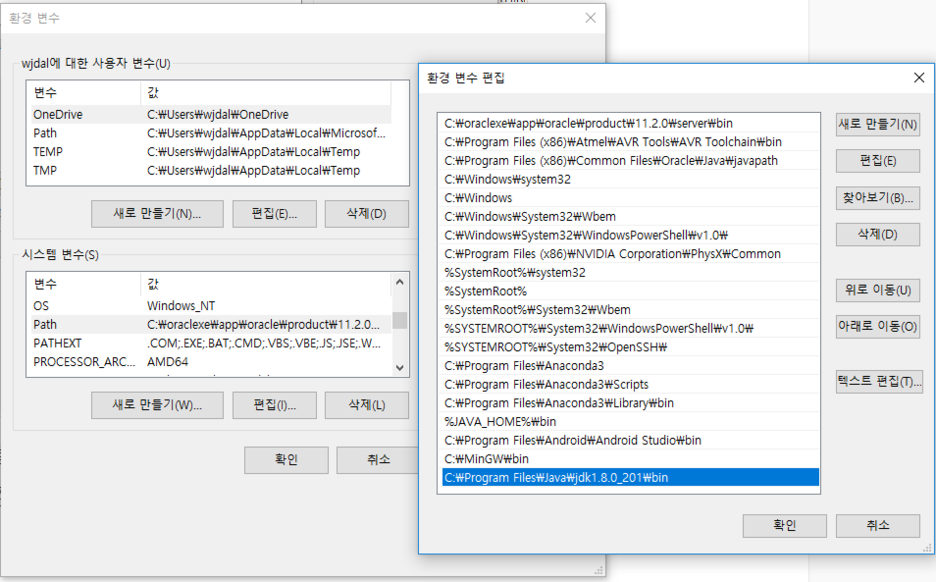Viewport: 936px width, 582px height.
Task: Select the %SYSTEMROOT% OpenSSH entry
Action: (x=630, y=347)
